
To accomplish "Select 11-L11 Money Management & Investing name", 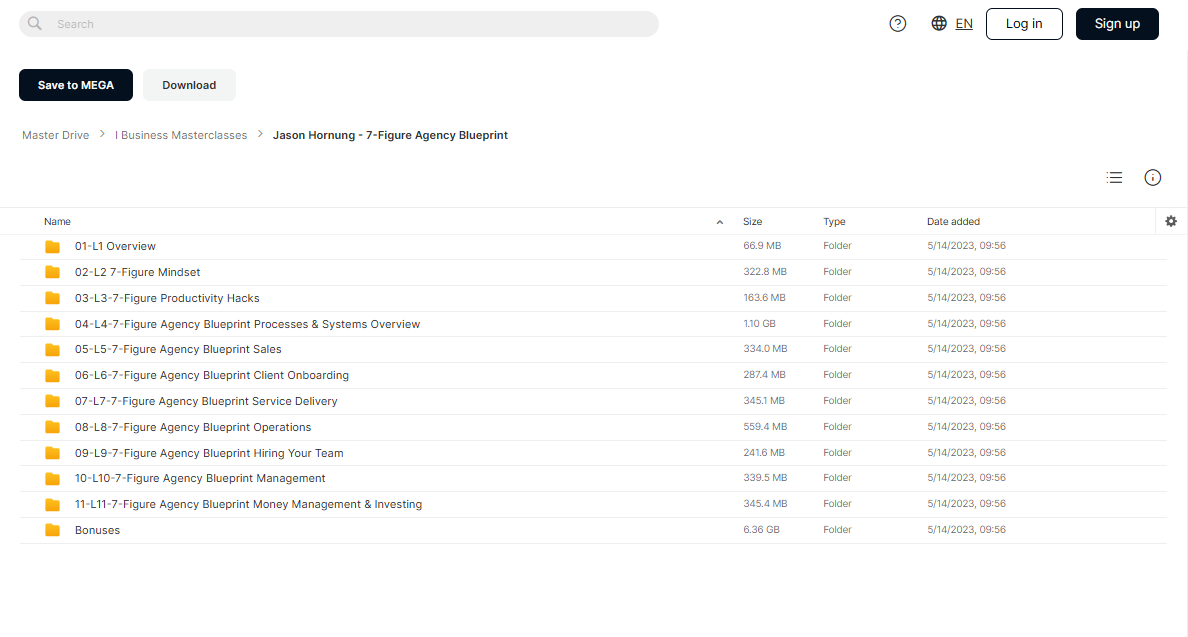I will (249, 504).
